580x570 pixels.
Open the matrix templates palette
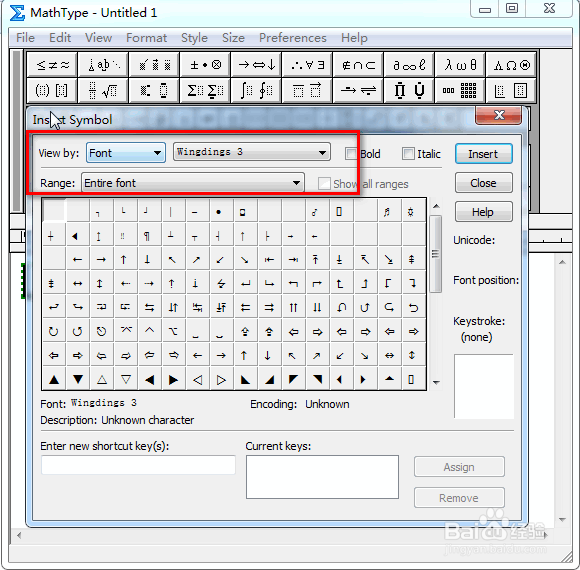pyautogui.click(x=460, y=90)
